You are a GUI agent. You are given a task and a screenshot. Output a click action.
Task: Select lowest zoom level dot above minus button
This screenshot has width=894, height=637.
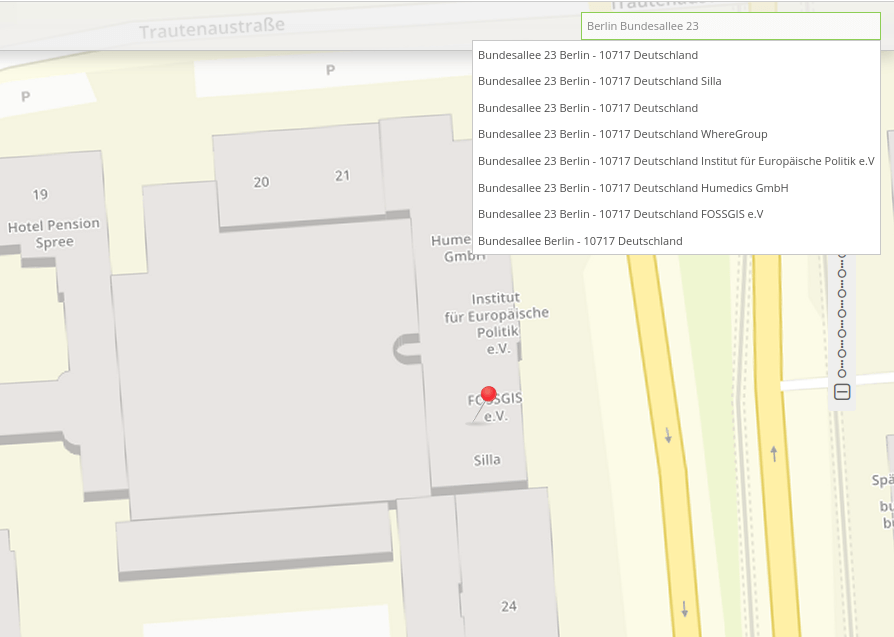point(842,373)
